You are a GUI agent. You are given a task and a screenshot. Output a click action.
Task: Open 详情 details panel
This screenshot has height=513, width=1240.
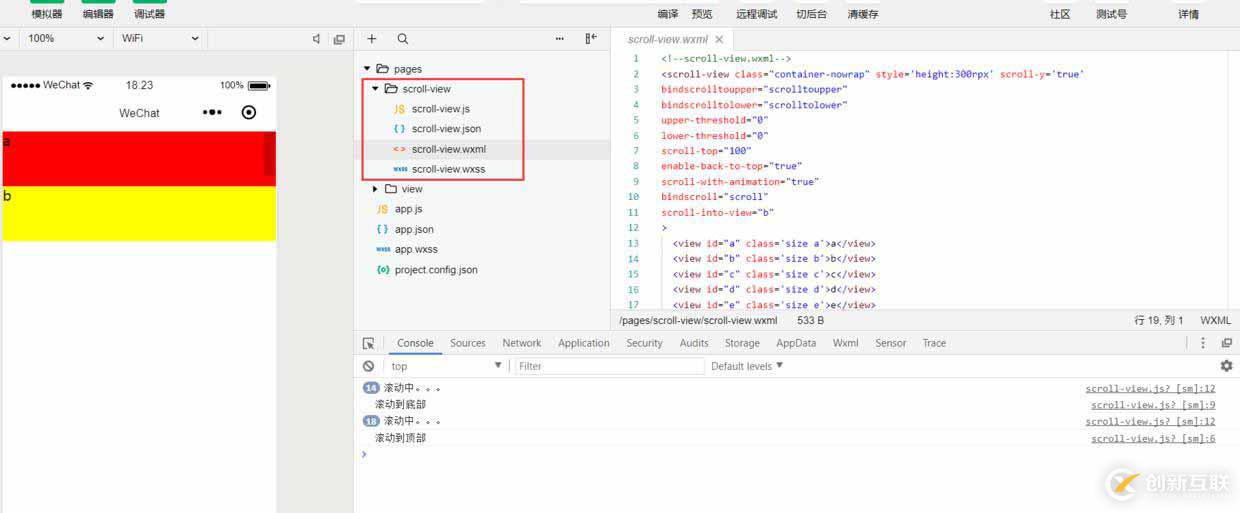pyautogui.click(x=1188, y=14)
